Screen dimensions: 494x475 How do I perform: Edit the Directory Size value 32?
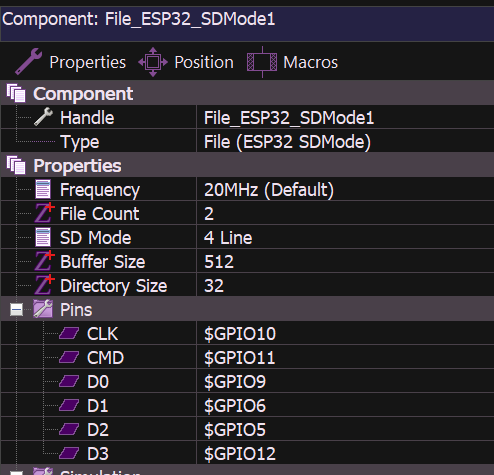(x=345, y=285)
